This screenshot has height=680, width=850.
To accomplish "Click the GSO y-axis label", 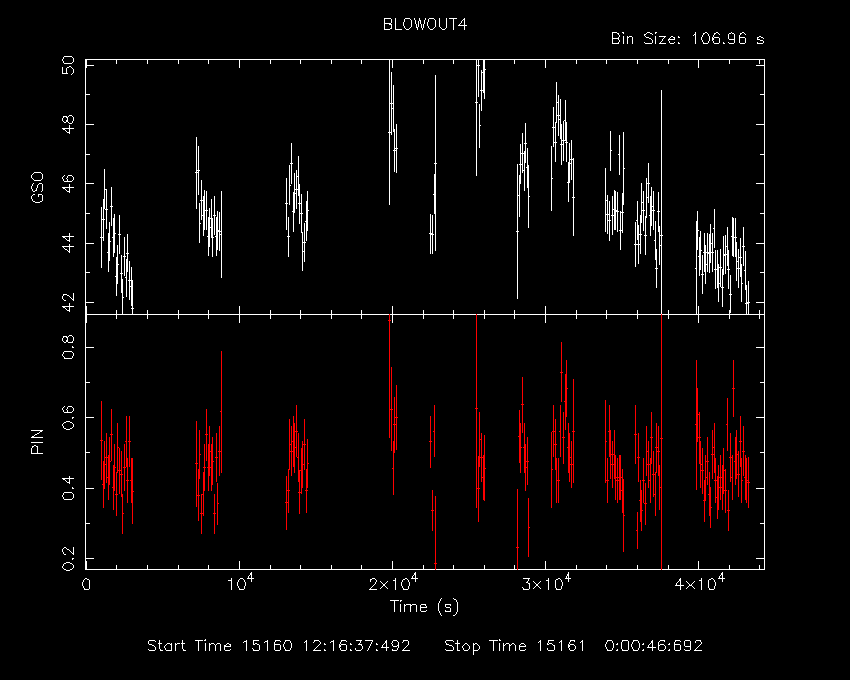I will [37, 187].
